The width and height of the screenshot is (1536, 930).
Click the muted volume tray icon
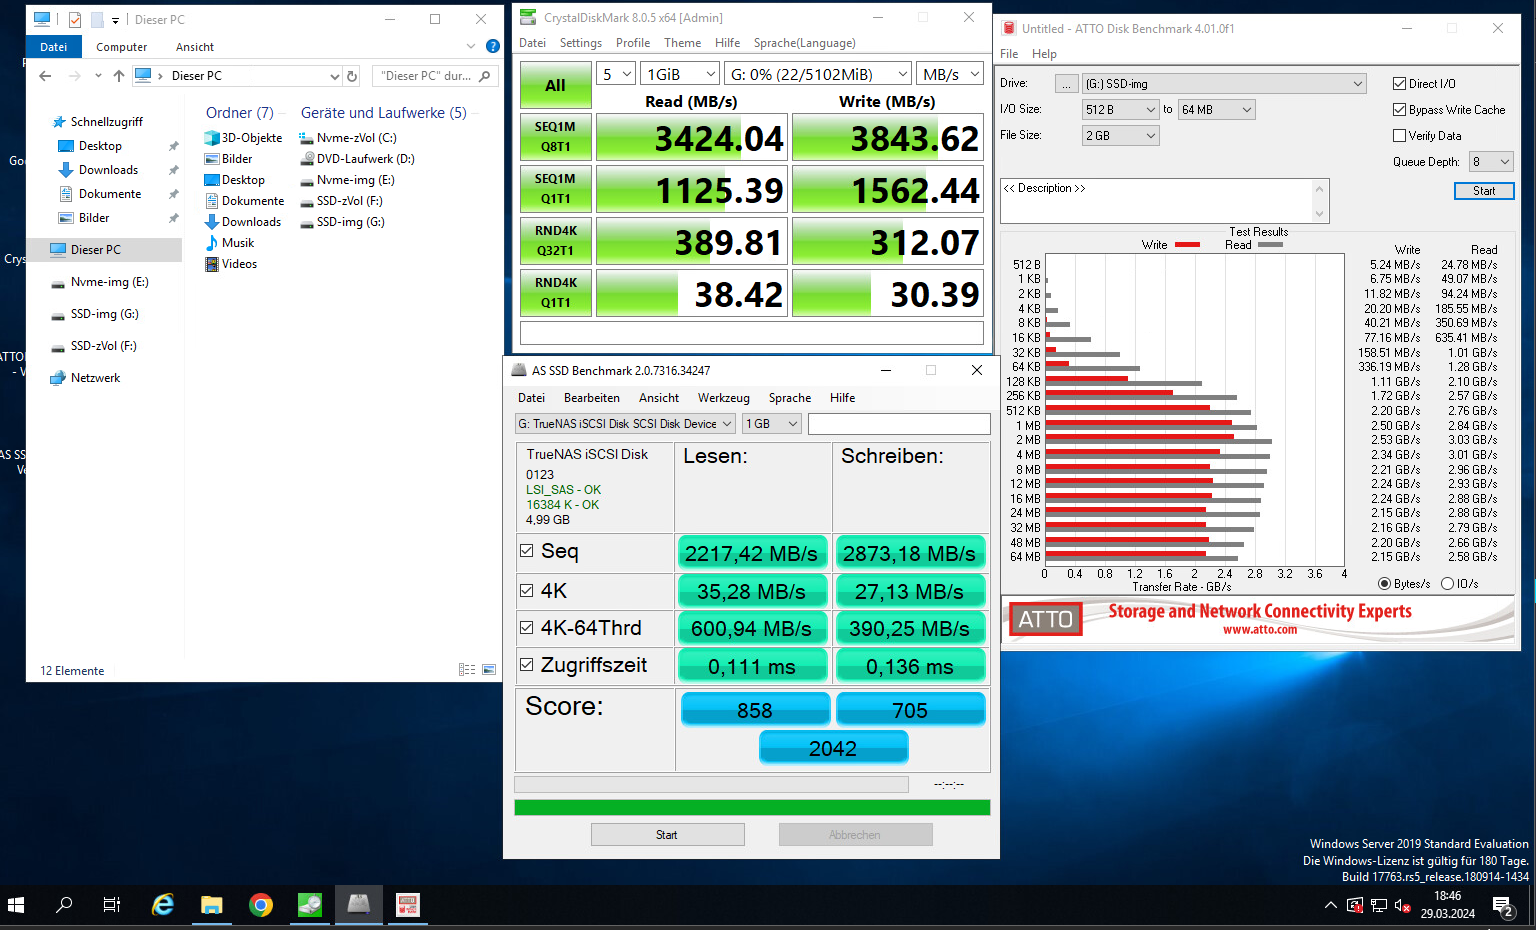1402,906
